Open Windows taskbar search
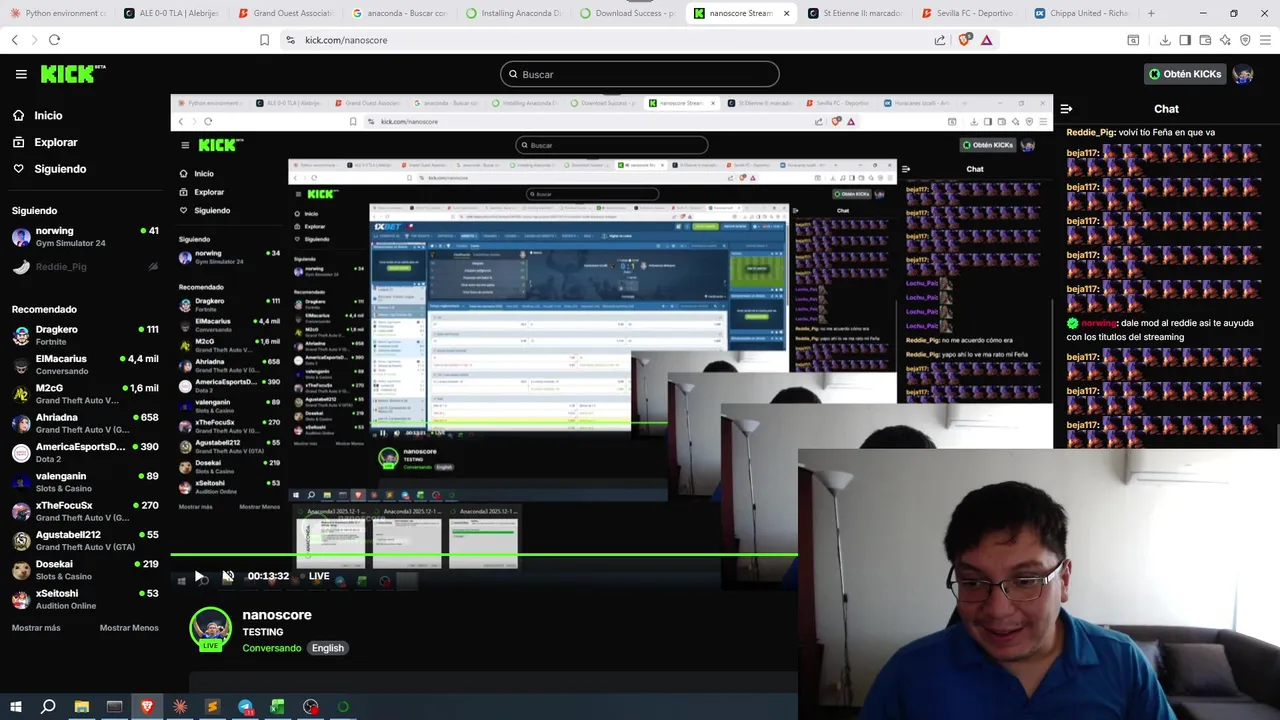Screen dimensions: 1280x720 click(x=48, y=707)
